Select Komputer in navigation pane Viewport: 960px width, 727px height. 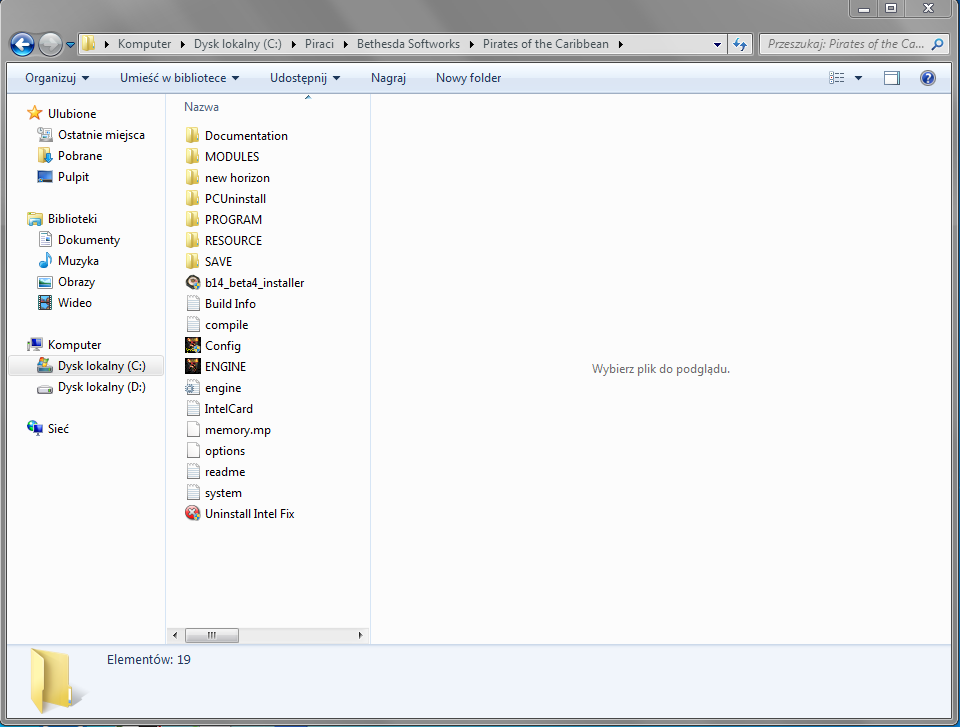point(65,344)
